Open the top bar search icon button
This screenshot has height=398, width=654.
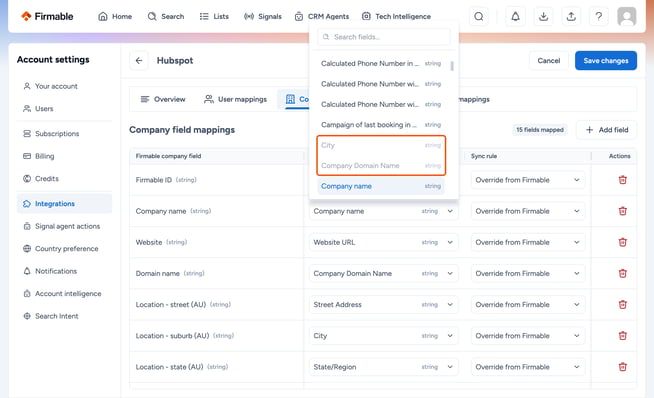tap(479, 16)
